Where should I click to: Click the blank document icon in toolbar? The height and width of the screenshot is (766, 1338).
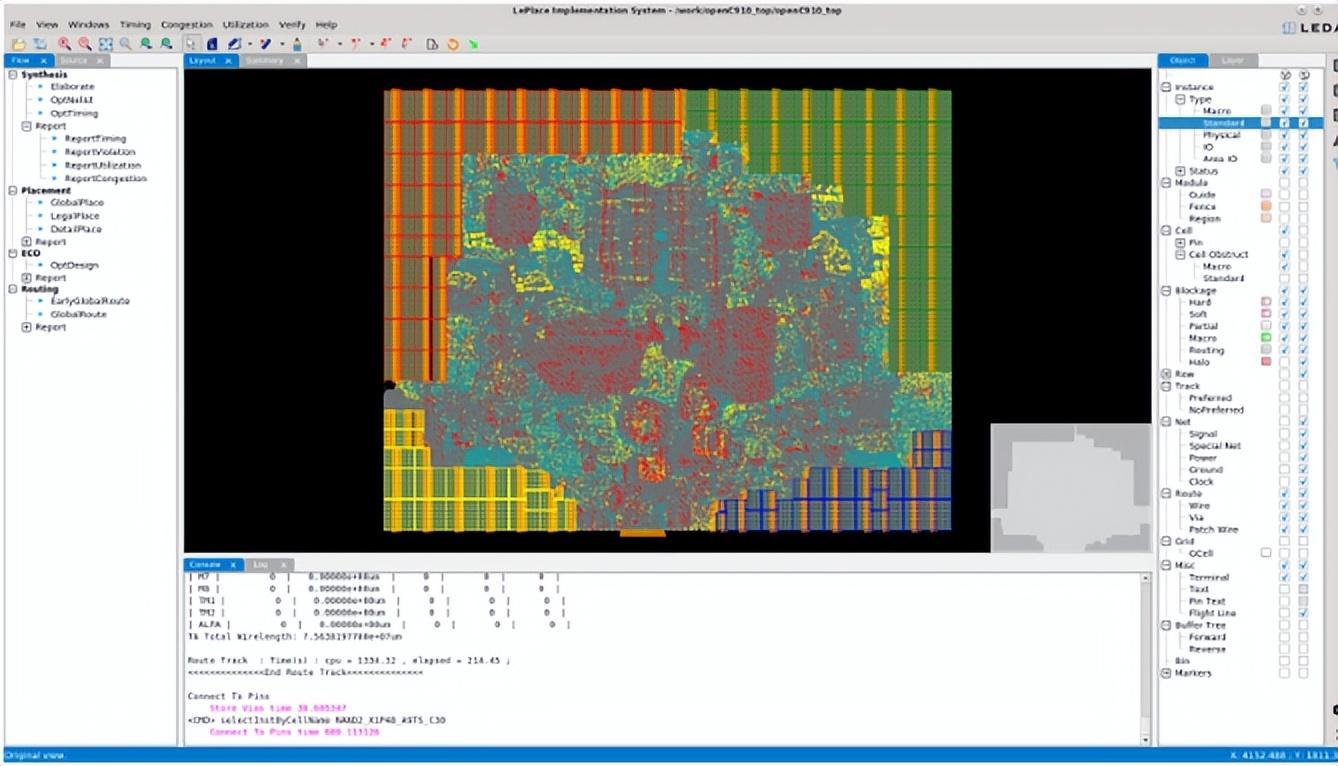(432, 44)
